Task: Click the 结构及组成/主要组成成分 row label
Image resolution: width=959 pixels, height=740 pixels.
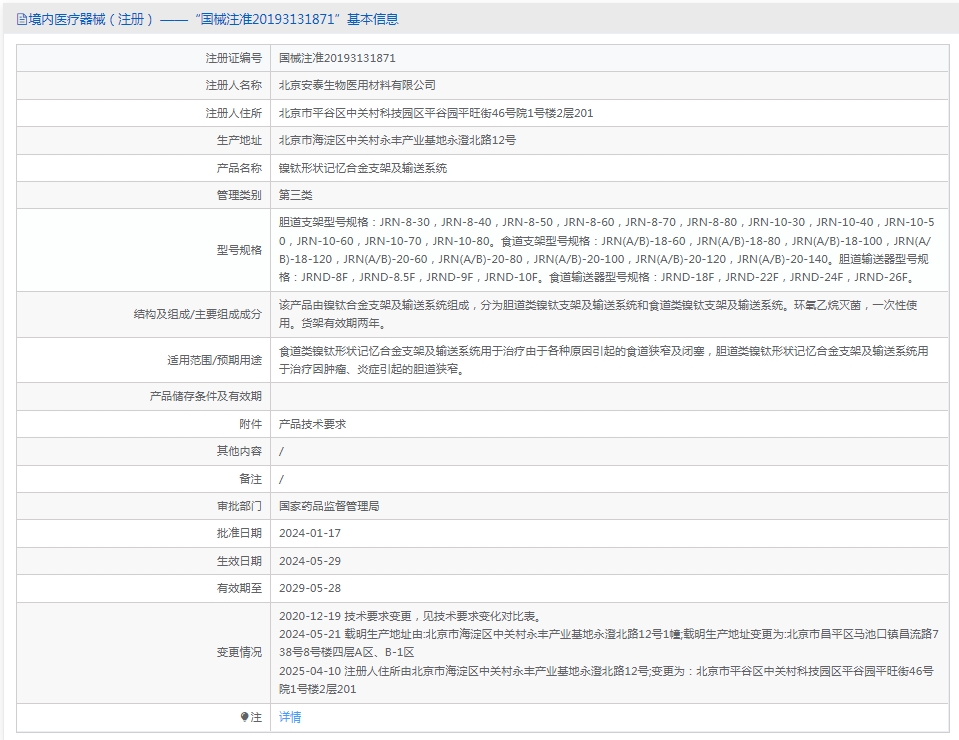Action: click(x=197, y=314)
